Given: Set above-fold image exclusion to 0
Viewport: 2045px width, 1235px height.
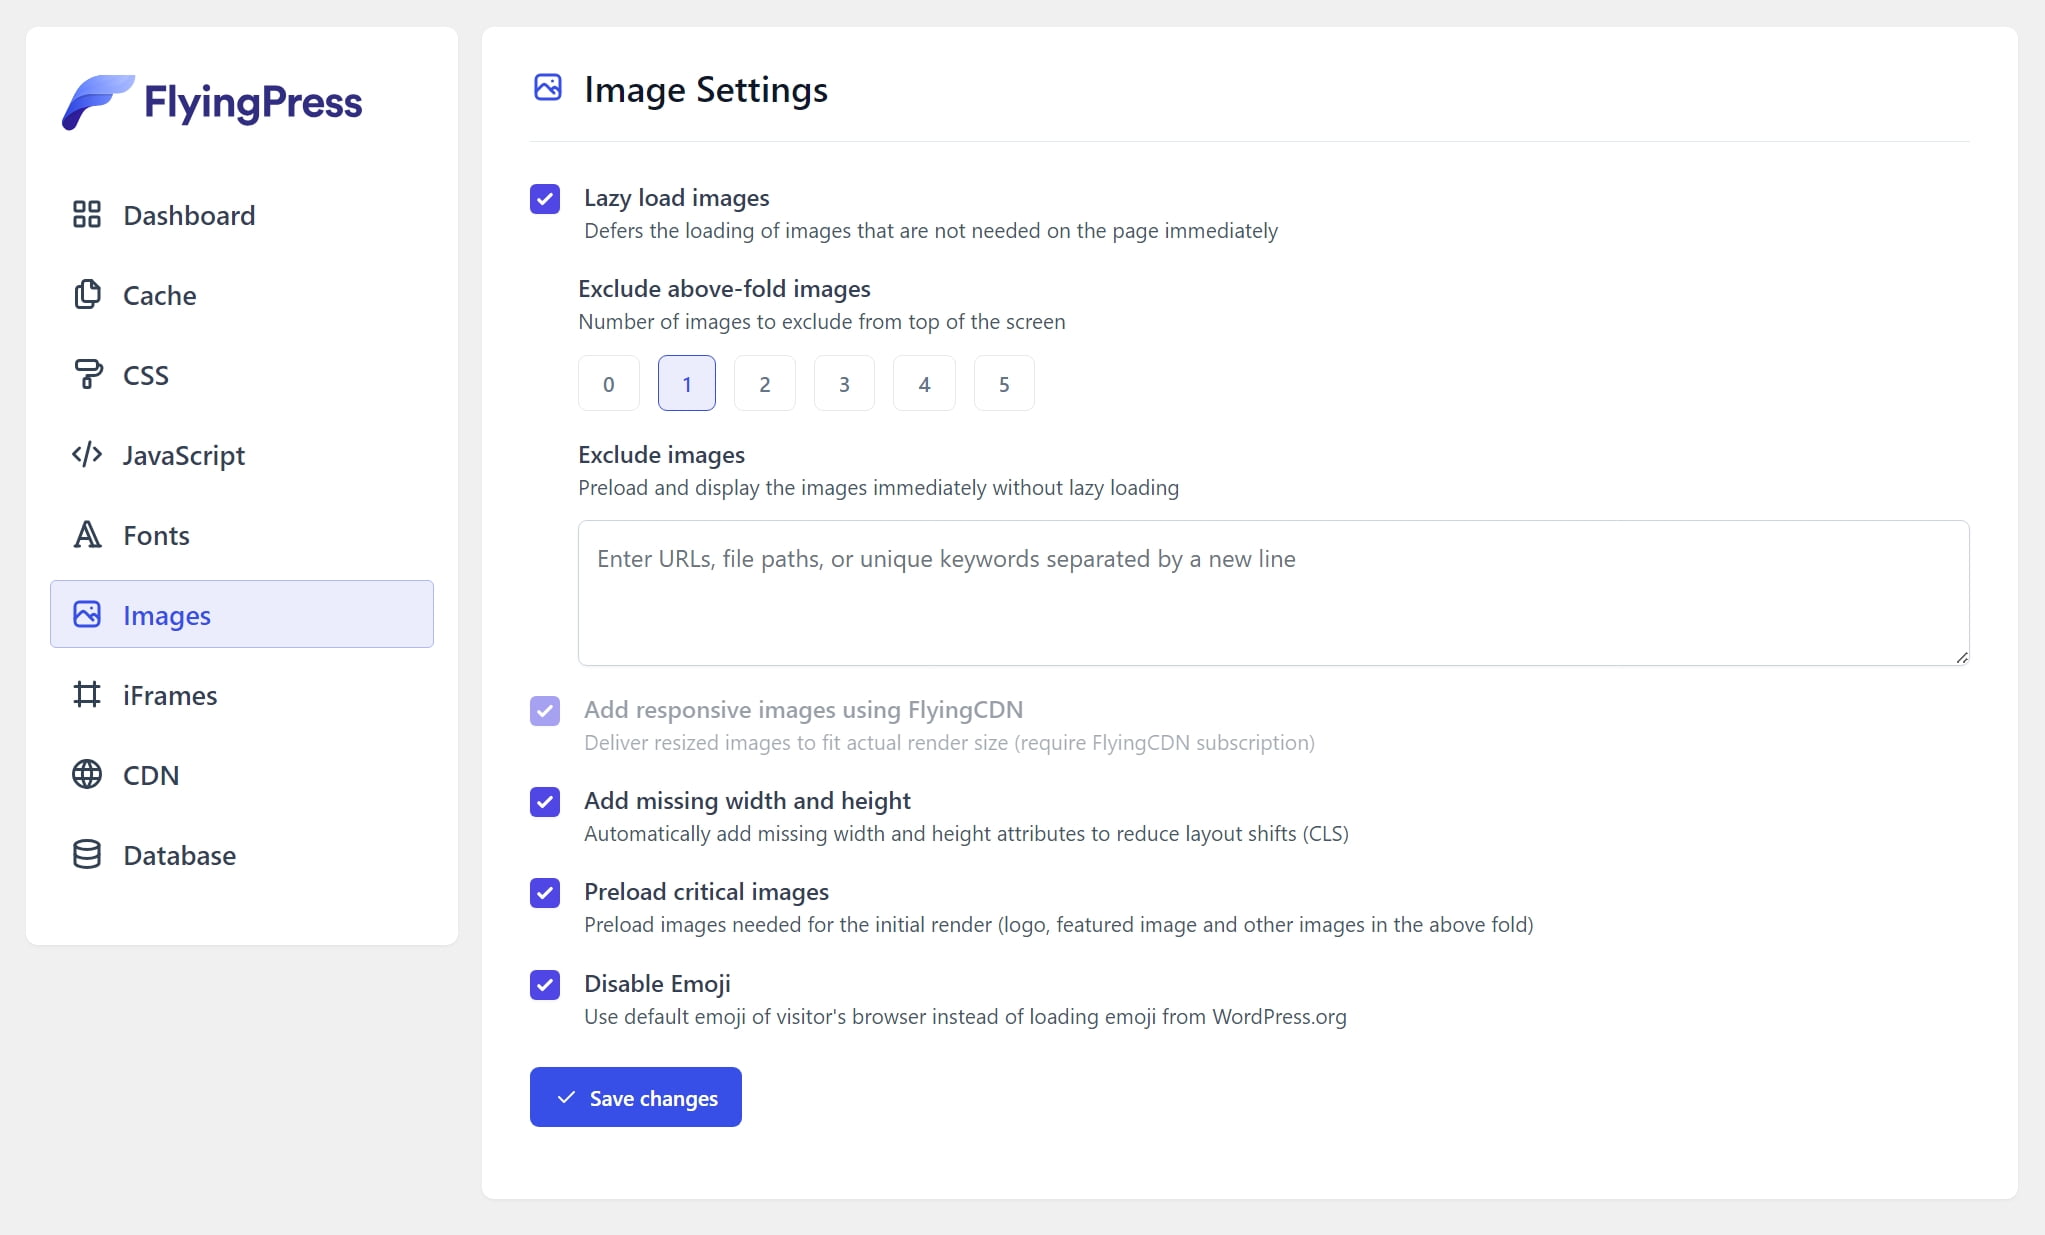Looking at the screenshot, I should (608, 383).
